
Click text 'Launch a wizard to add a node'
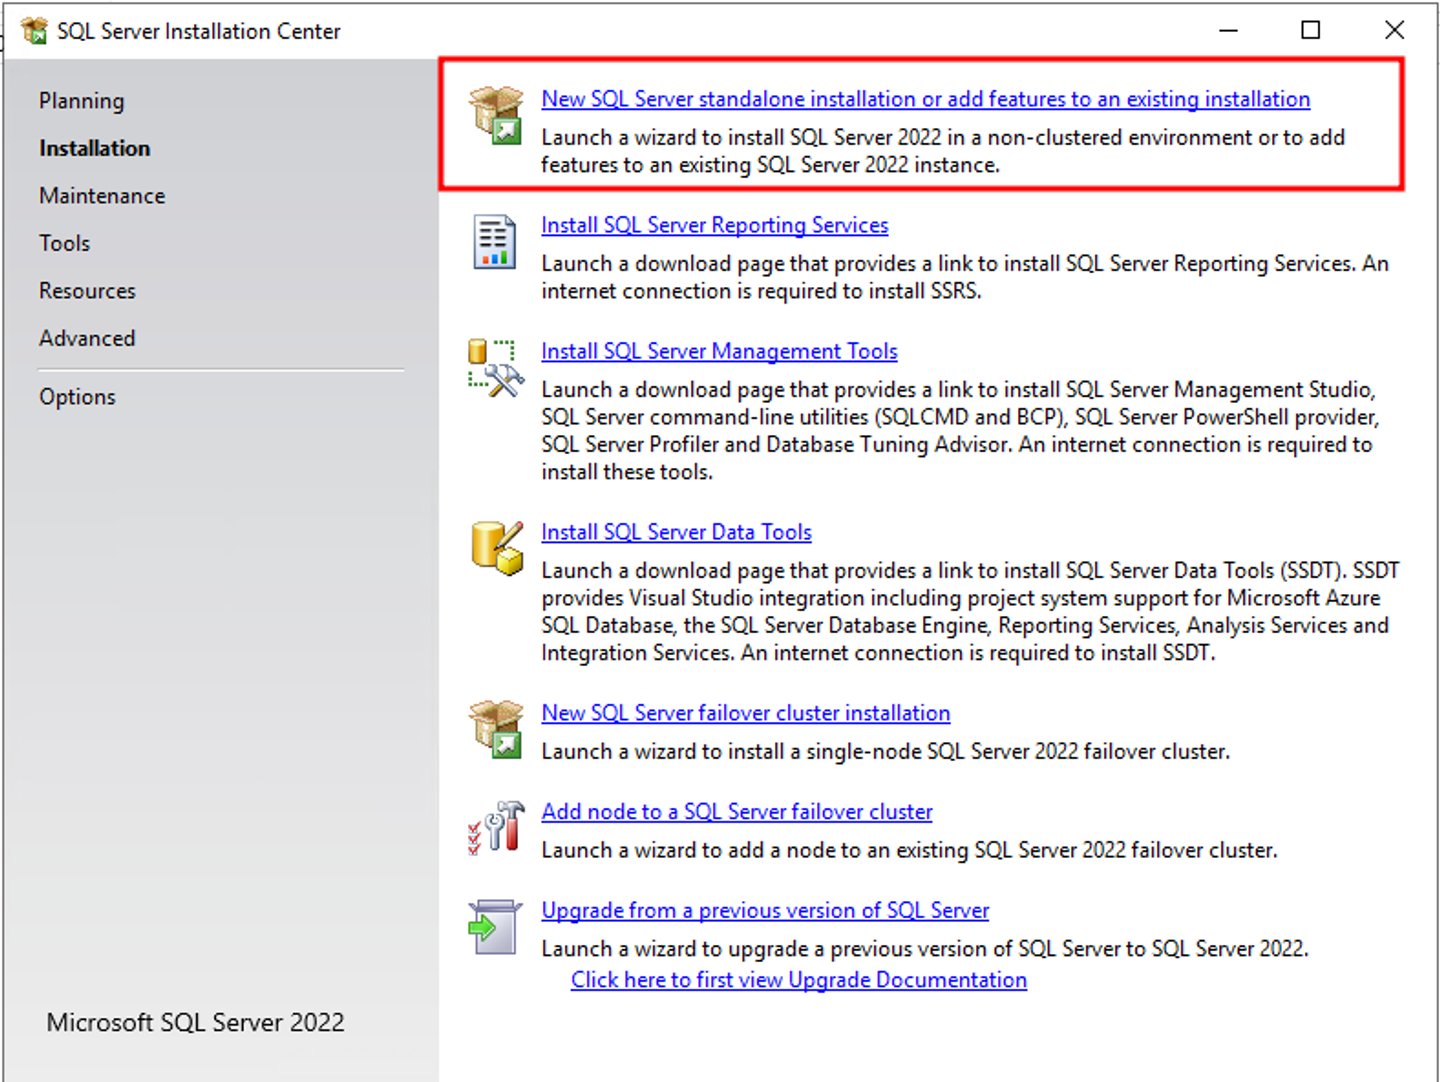click(689, 850)
